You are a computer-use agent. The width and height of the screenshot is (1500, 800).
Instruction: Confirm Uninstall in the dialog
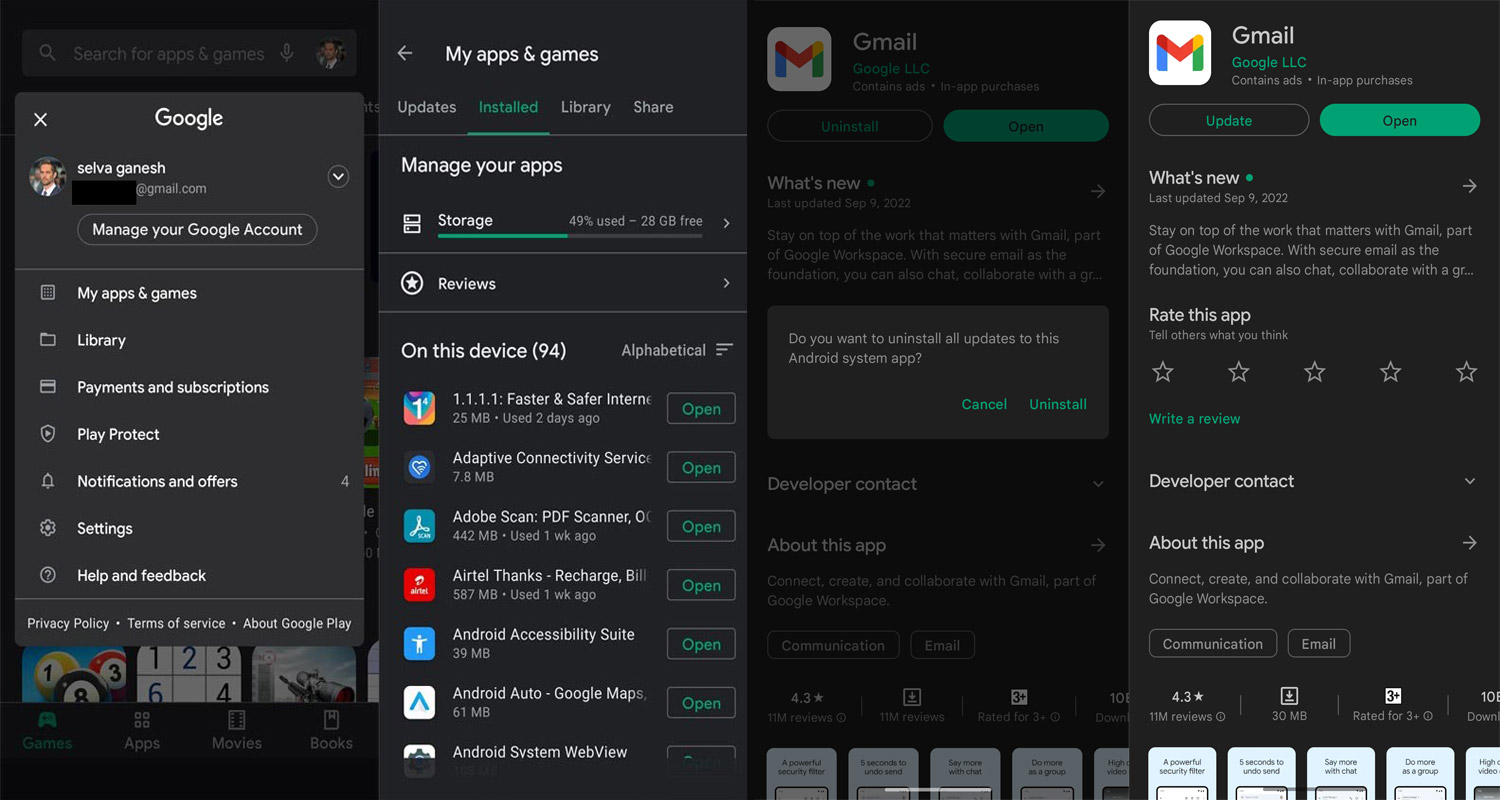point(1058,405)
